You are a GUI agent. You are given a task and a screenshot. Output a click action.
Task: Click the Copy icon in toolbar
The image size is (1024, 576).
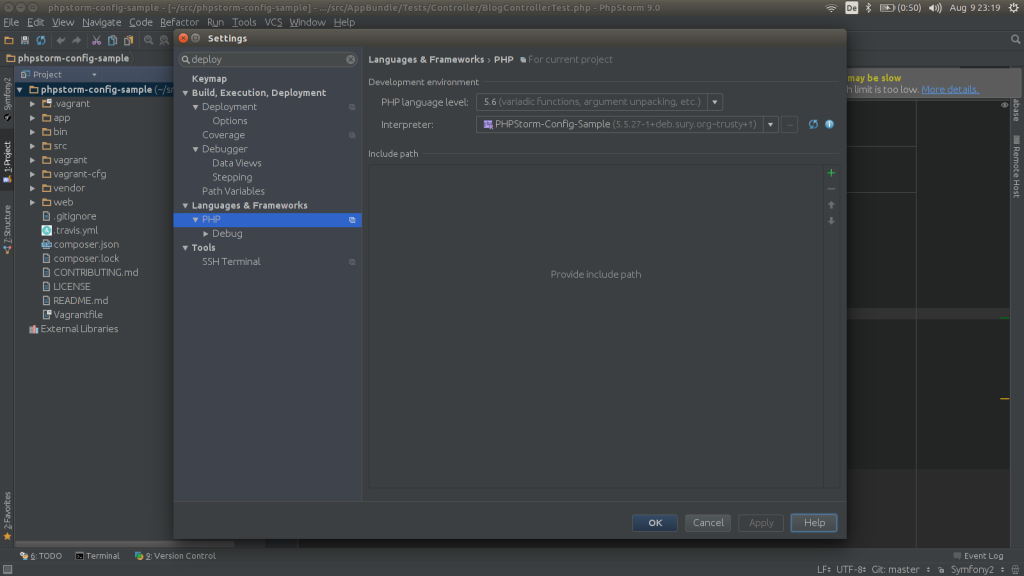coord(112,40)
